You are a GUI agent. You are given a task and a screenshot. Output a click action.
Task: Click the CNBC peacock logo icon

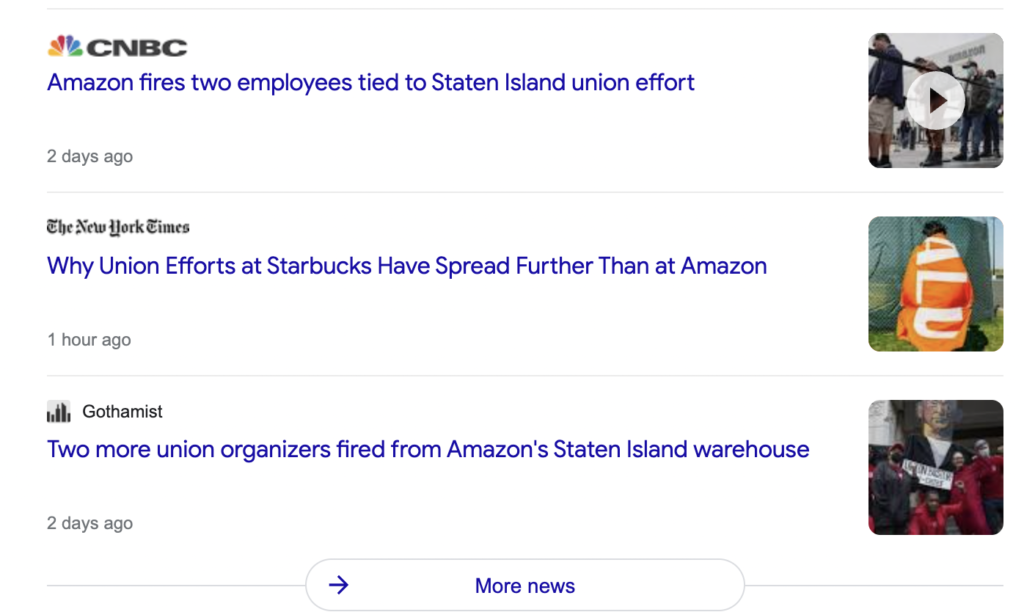tap(65, 46)
